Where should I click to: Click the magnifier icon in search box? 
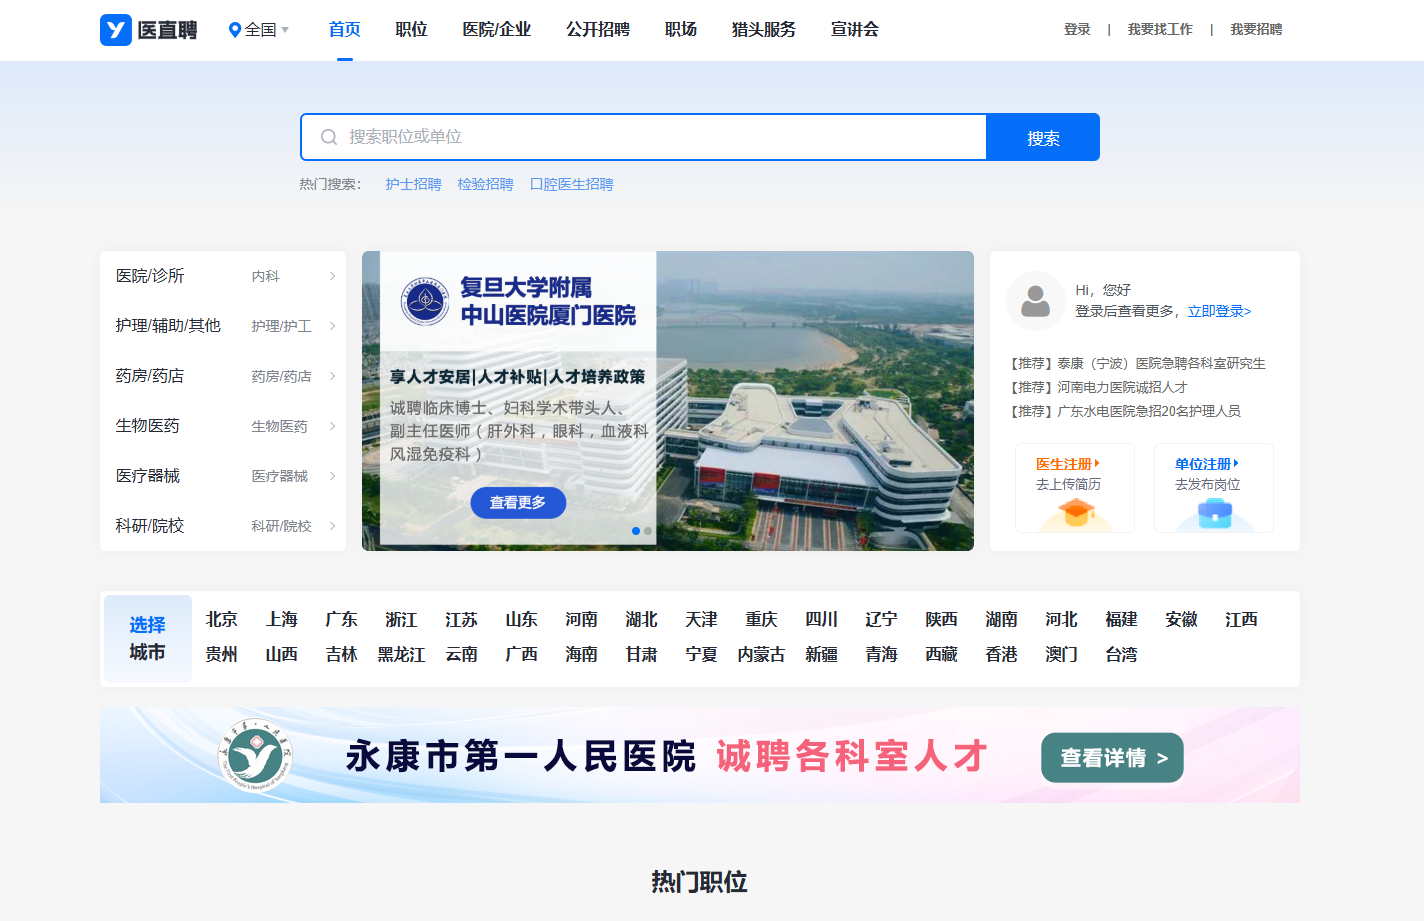click(328, 137)
